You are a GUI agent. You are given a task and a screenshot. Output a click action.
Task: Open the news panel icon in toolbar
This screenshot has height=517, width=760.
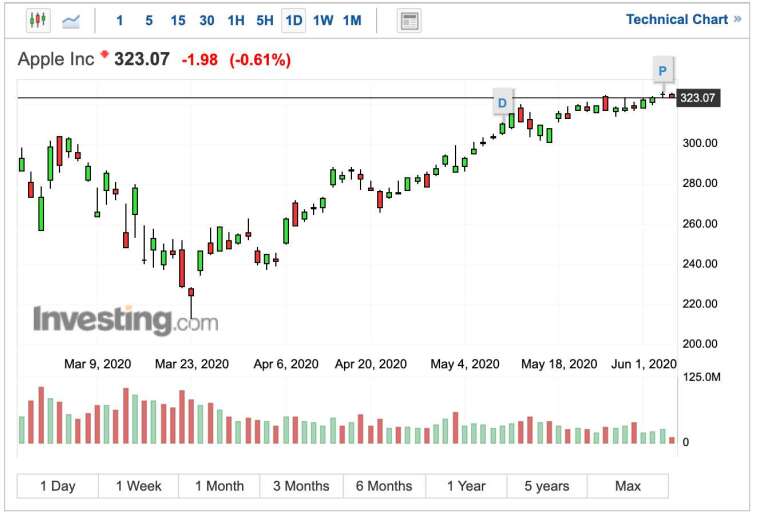point(409,21)
